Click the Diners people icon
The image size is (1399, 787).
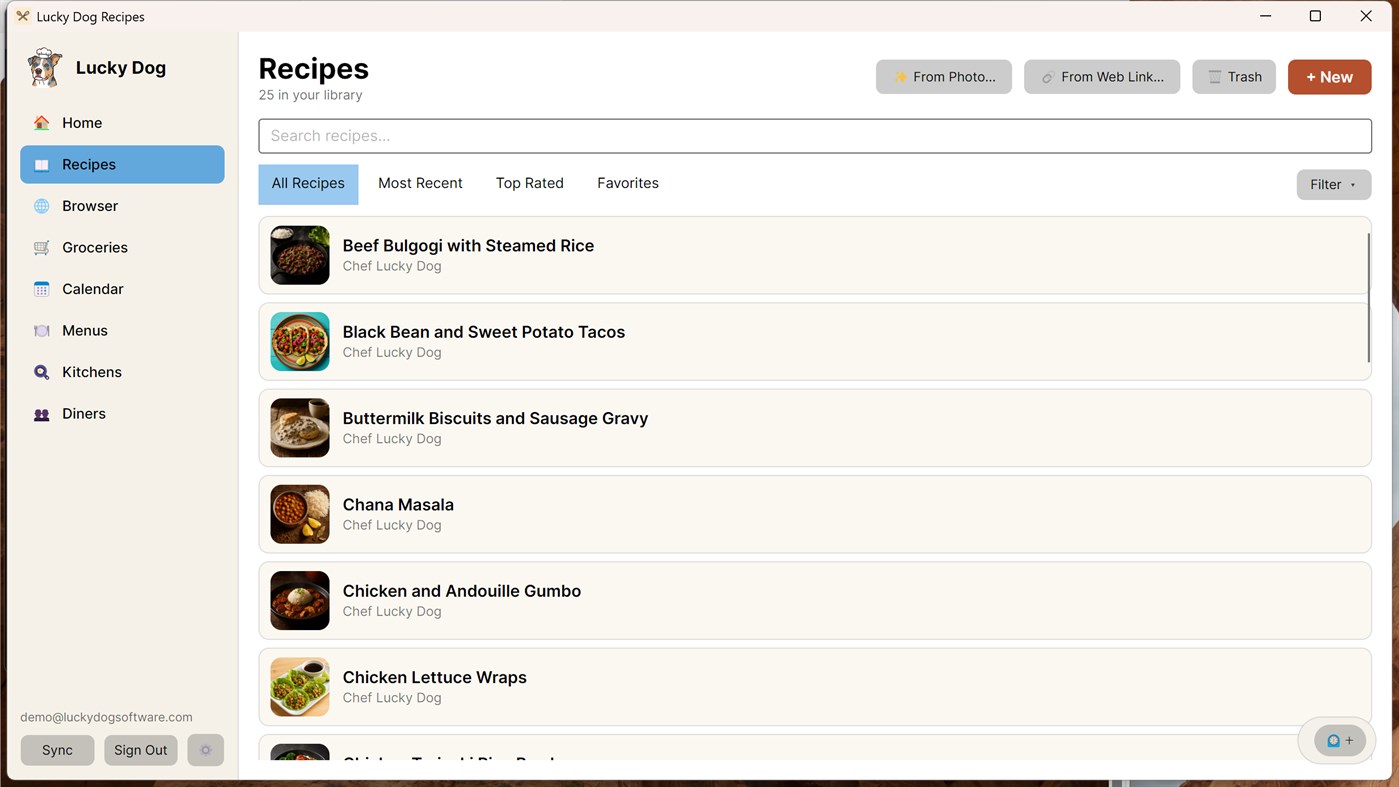coord(41,413)
